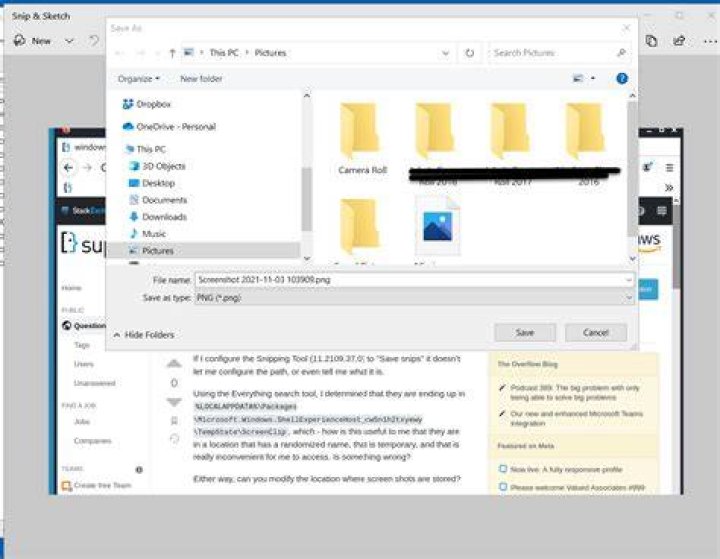Bookmark the question icon
Viewport: 720px width, 559px height.
pyautogui.click(x=174, y=420)
